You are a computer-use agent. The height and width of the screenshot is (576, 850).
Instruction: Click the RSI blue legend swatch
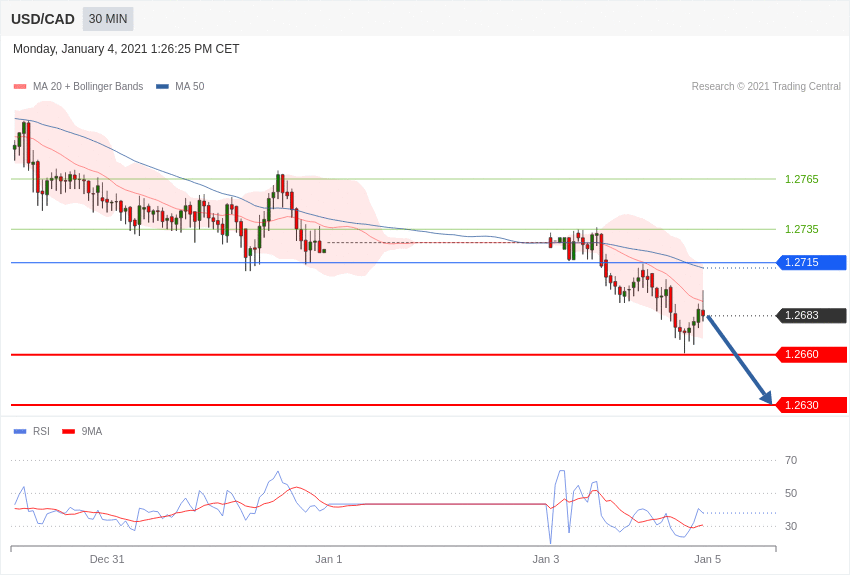pos(20,432)
